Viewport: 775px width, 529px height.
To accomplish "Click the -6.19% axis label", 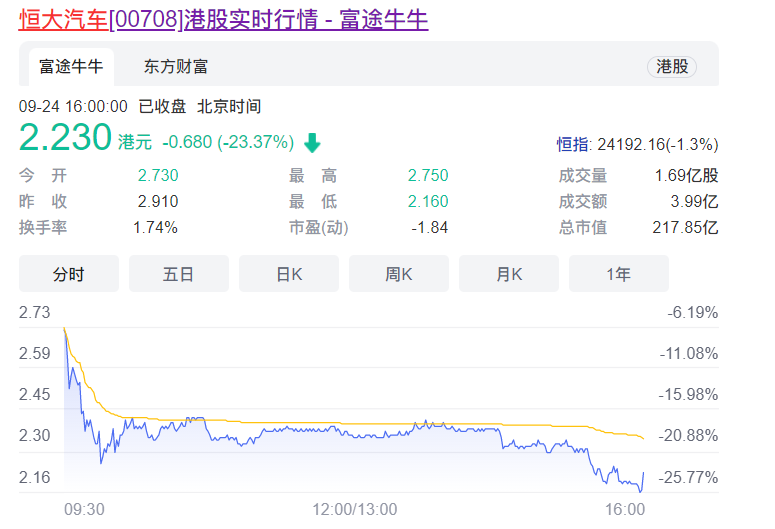I will click(x=693, y=312).
